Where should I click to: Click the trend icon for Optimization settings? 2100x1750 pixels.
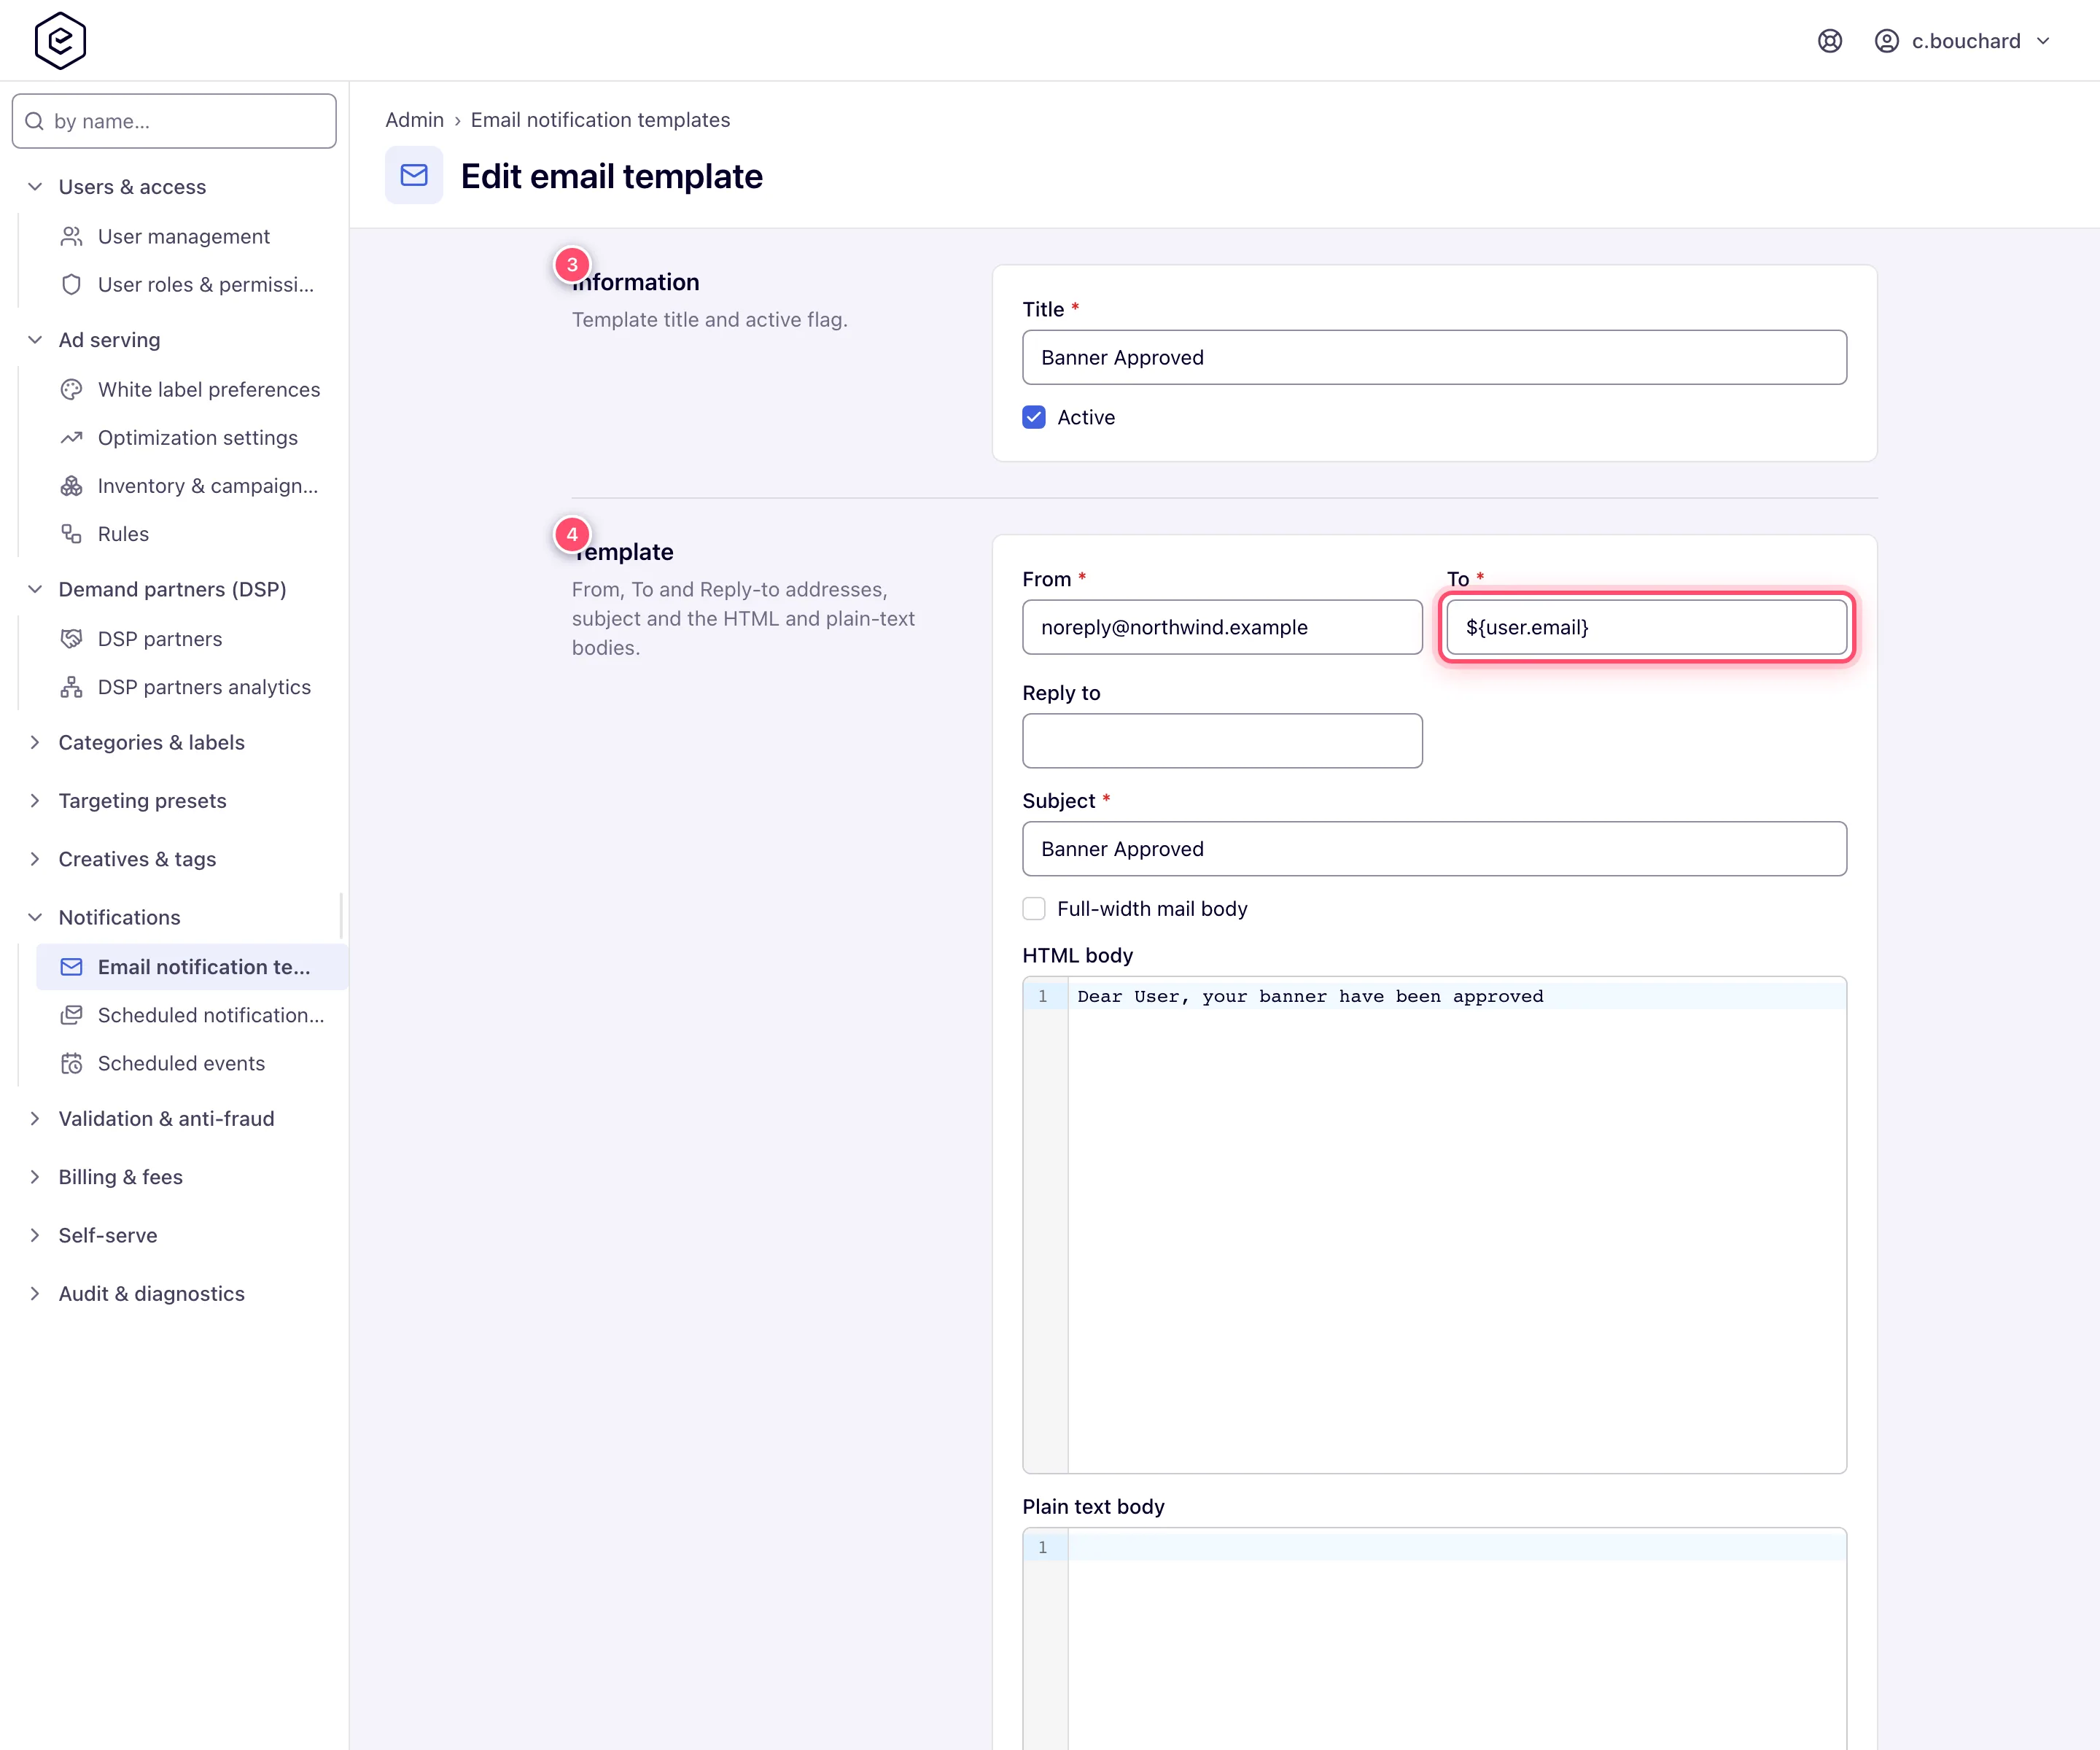(x=71, y=437)
